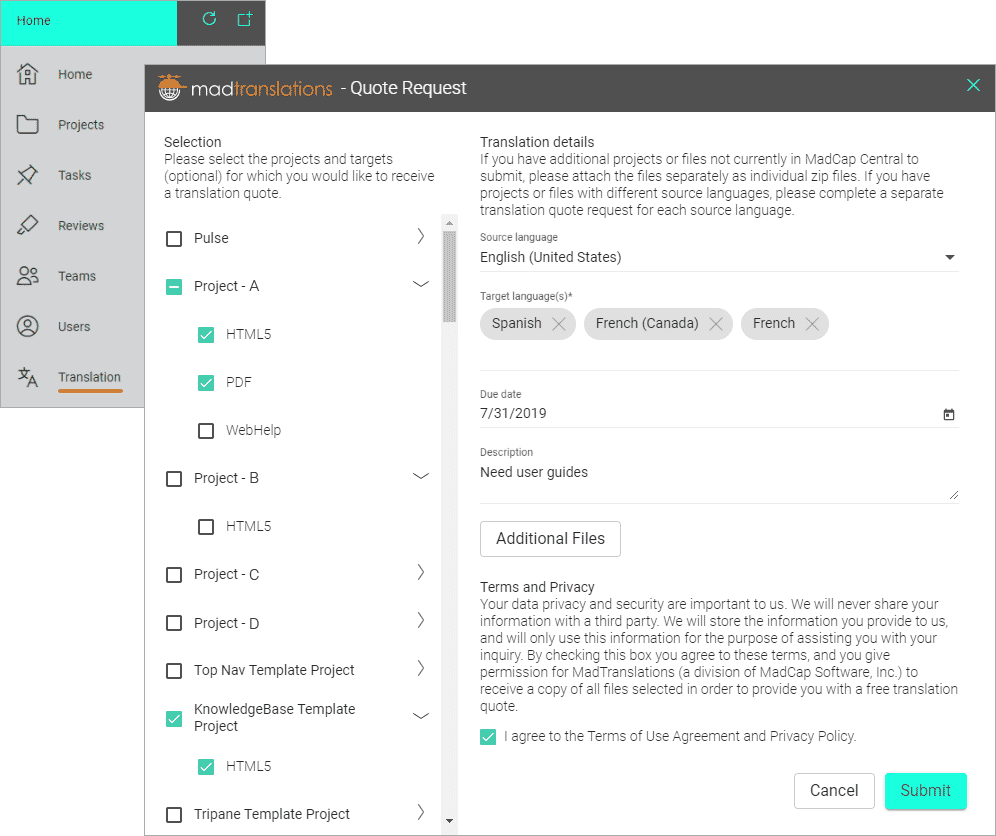
Task: Remove the French (Canada) language chip
Action: pos(716,324)
